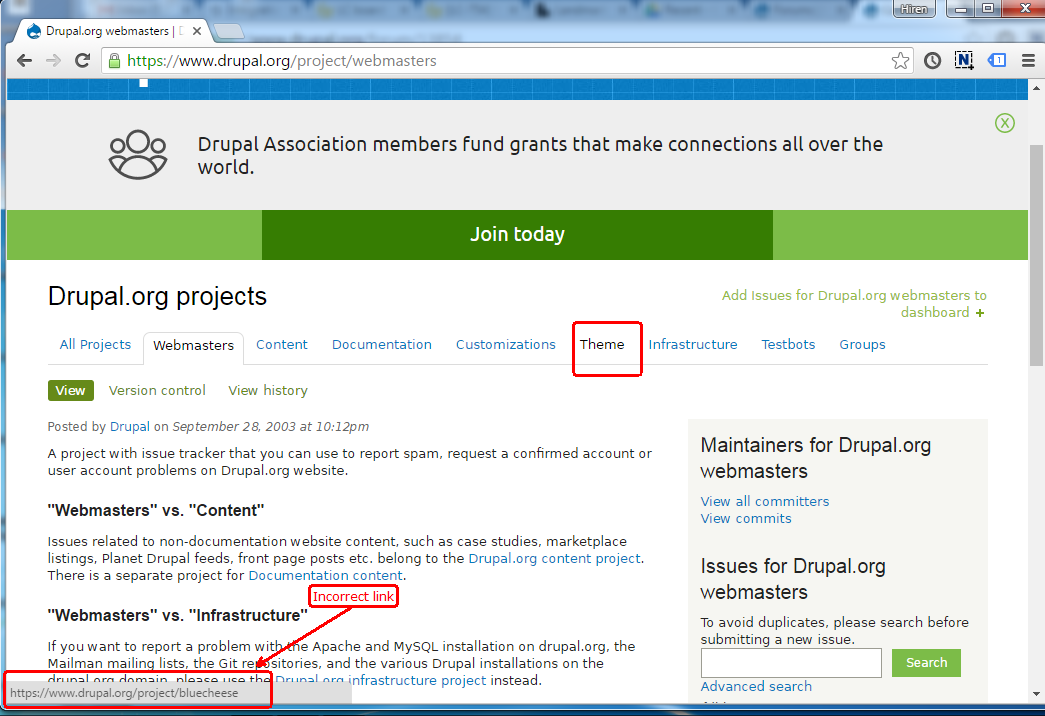Click View all committers link
This screenshot has height=716, width=1045.
(765, 501)
